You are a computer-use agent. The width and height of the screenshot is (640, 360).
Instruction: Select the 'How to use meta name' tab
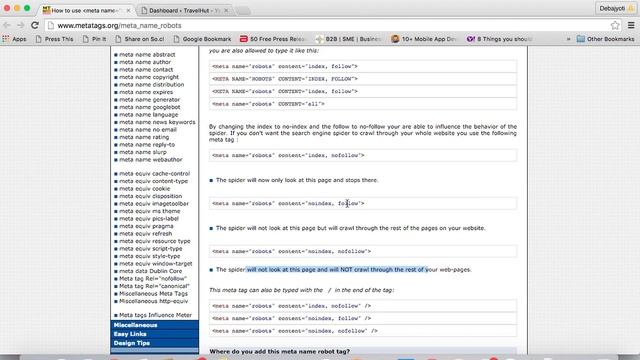86,10
